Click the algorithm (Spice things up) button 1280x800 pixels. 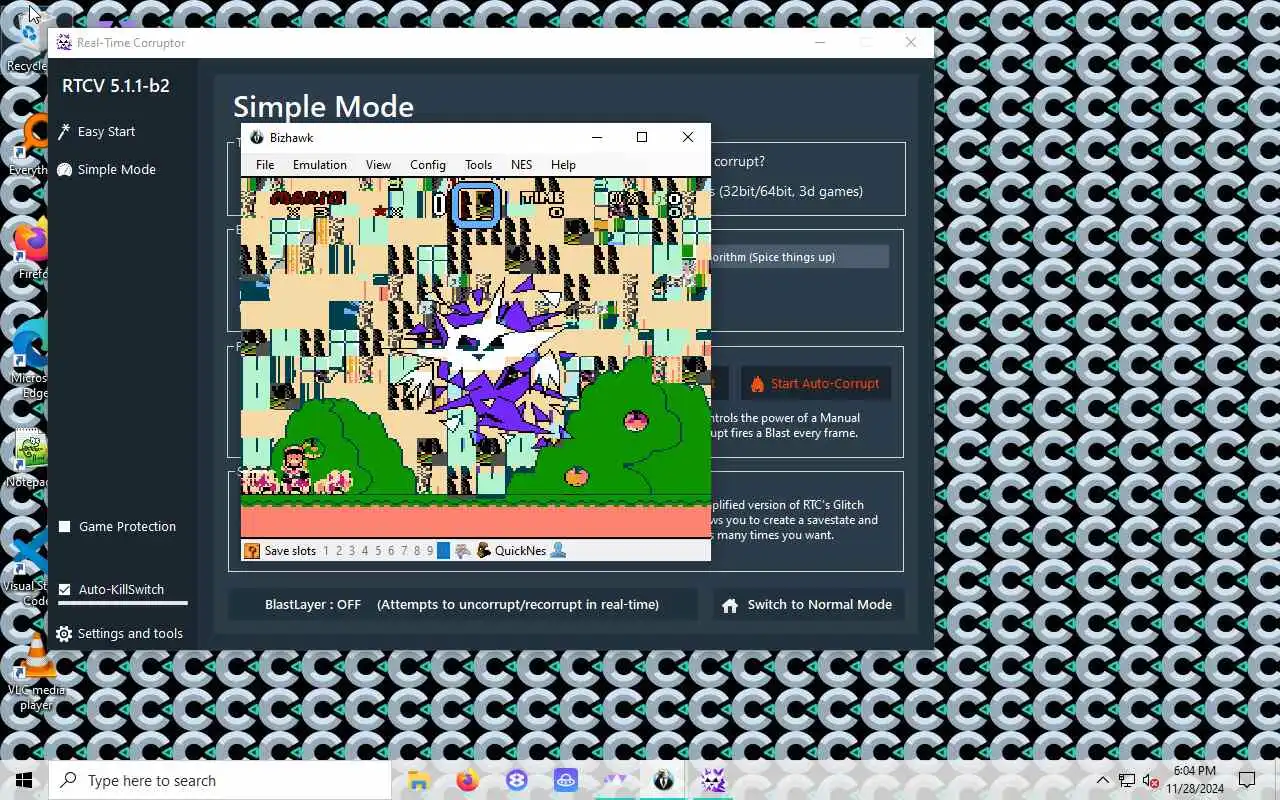click(x=799, y=257)
